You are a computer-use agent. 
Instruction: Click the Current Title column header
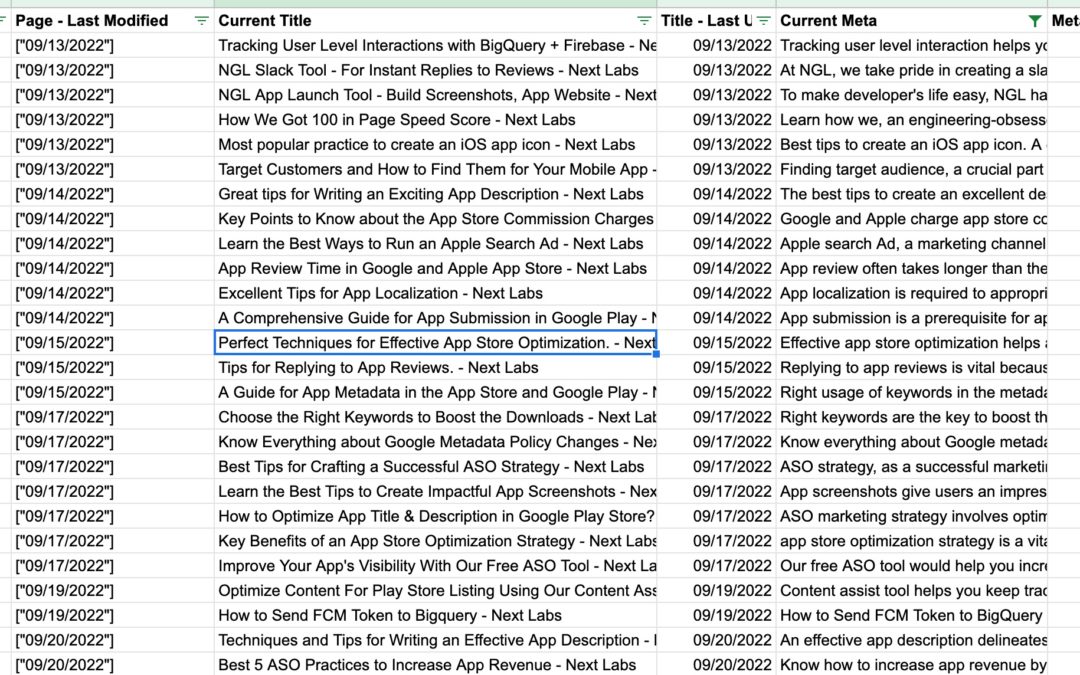point(420,21)
